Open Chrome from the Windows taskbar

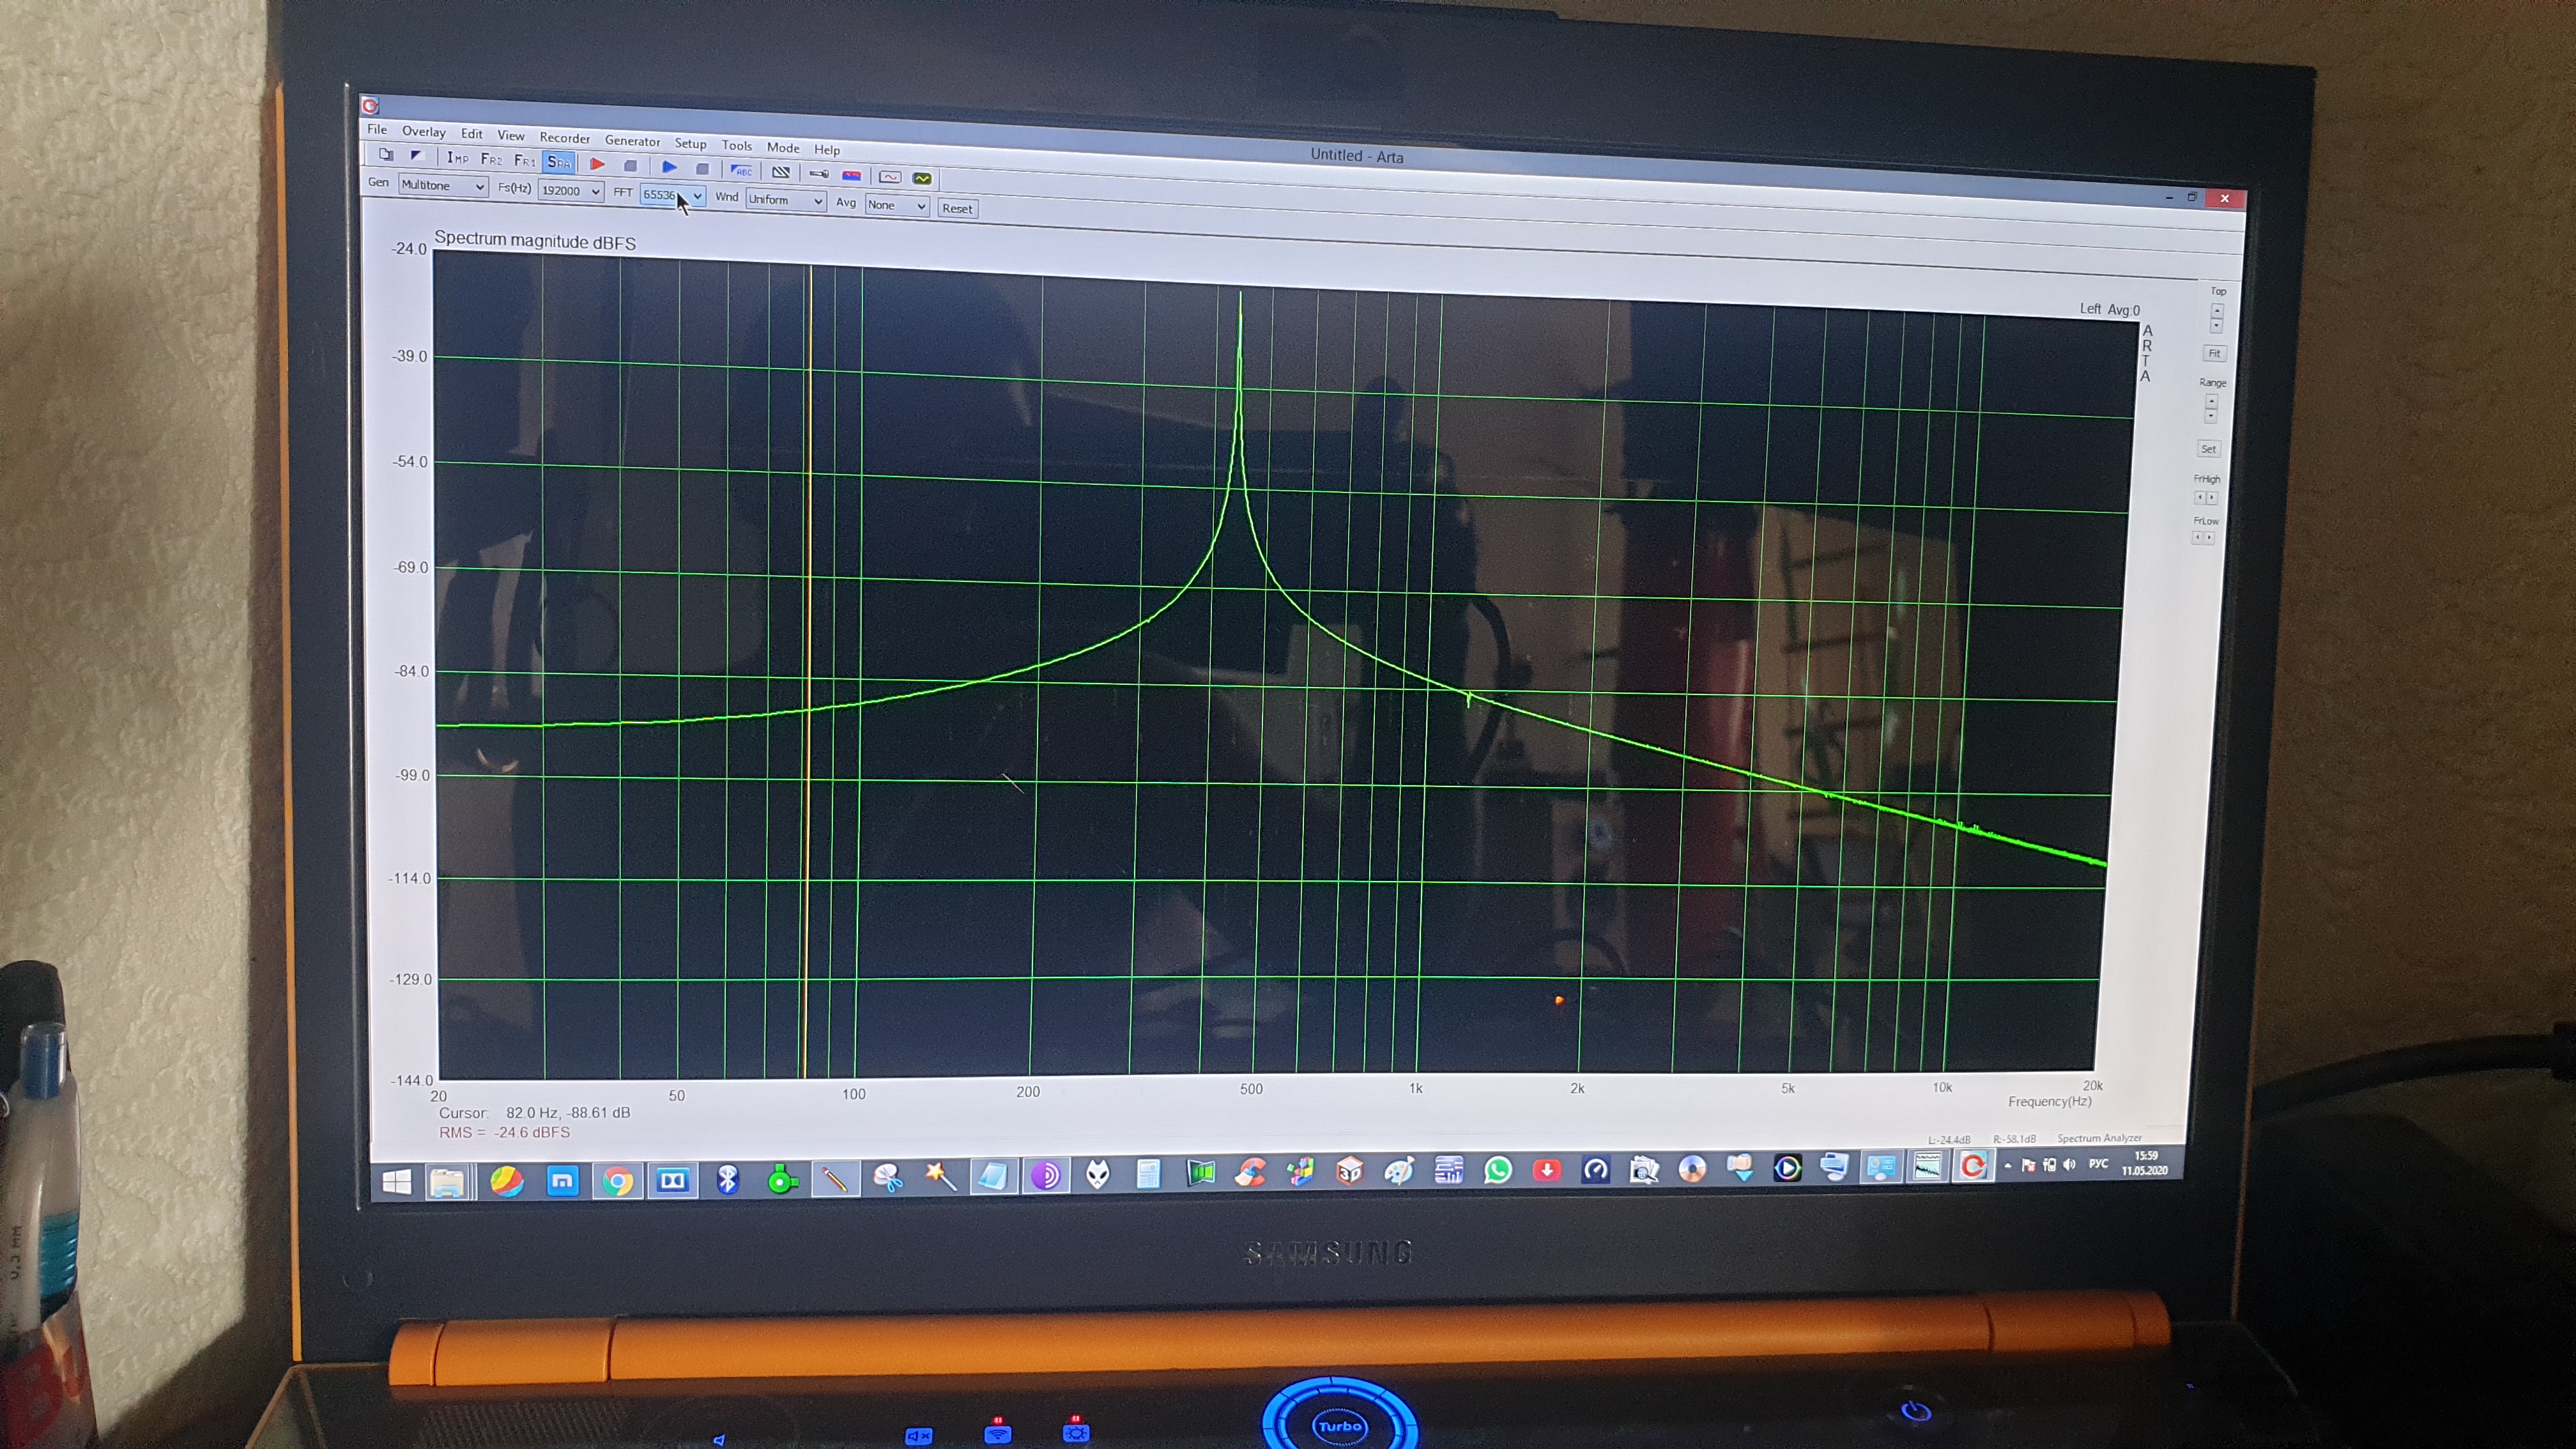point(617,1181)
